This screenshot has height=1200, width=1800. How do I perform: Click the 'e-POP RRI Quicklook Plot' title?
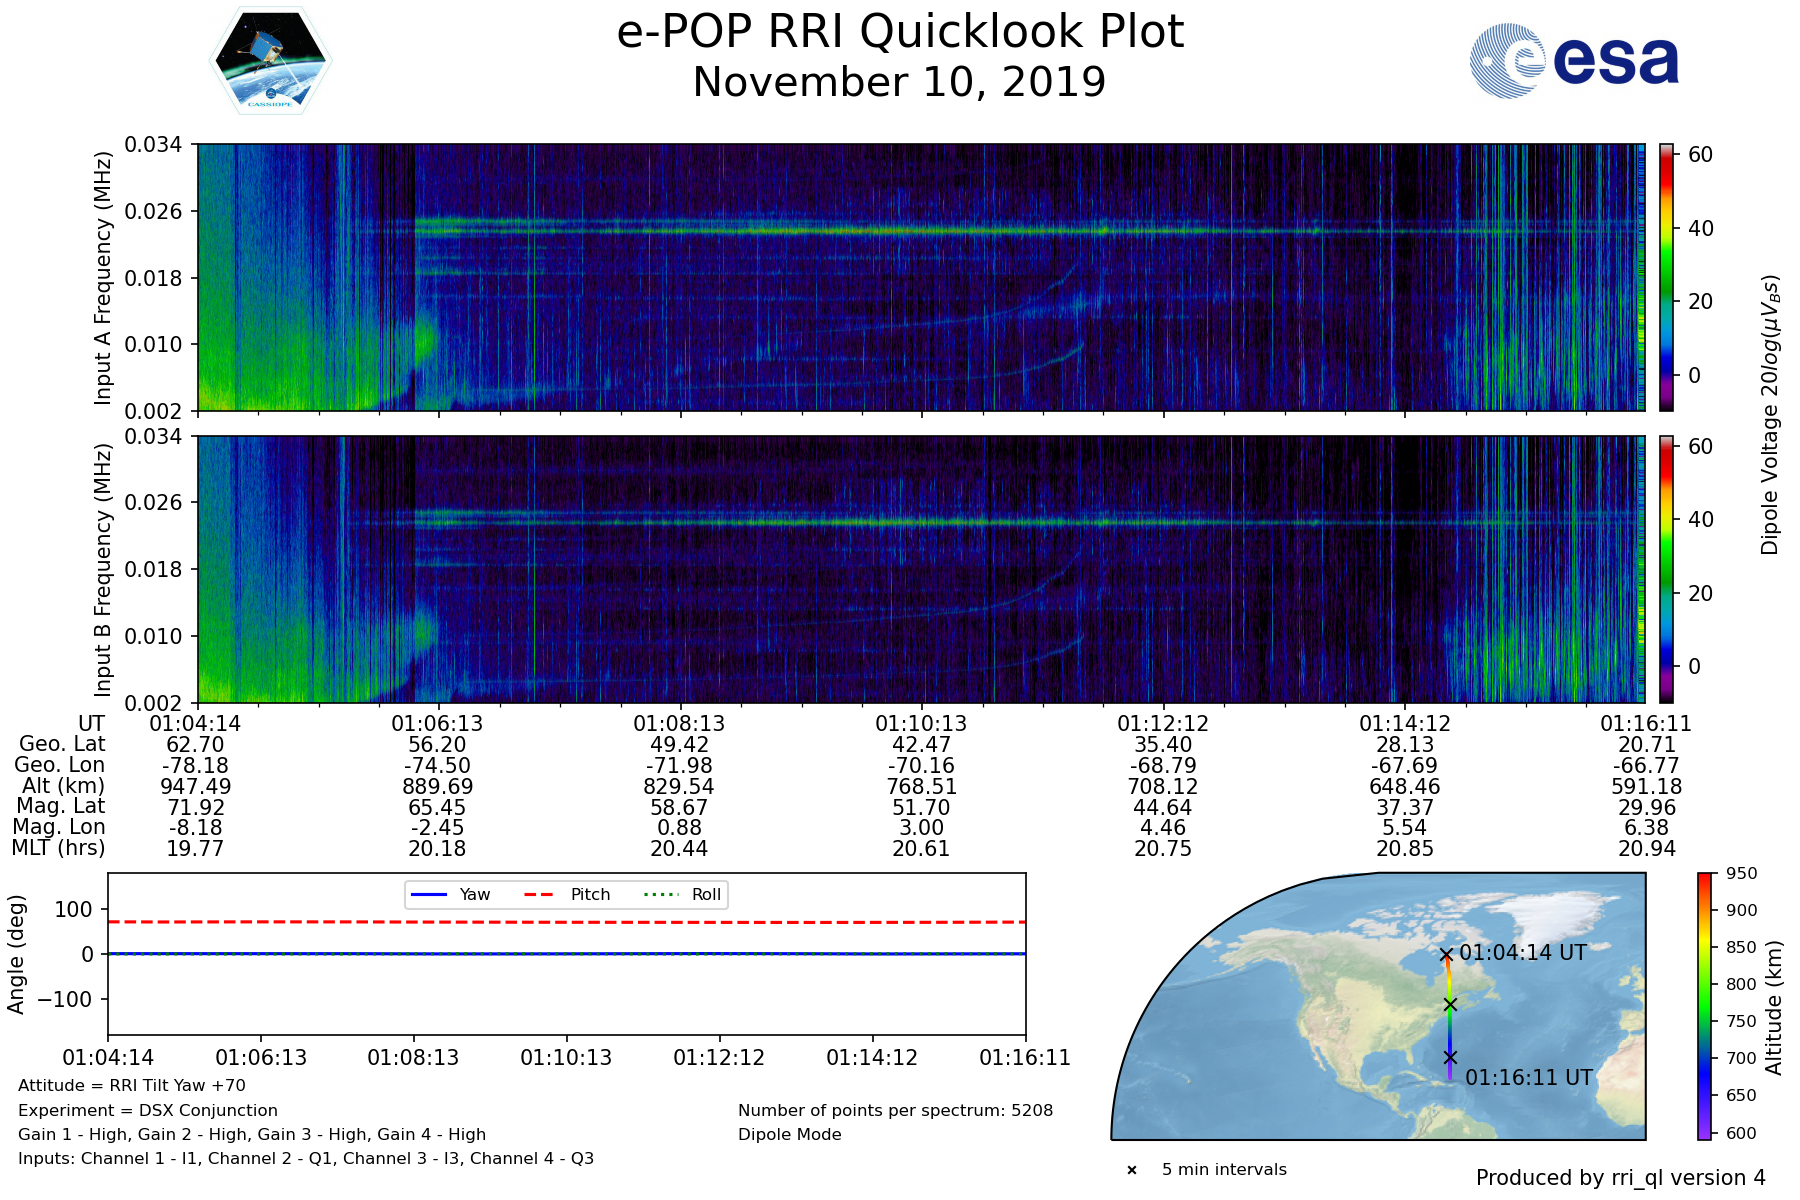(900, 32)
